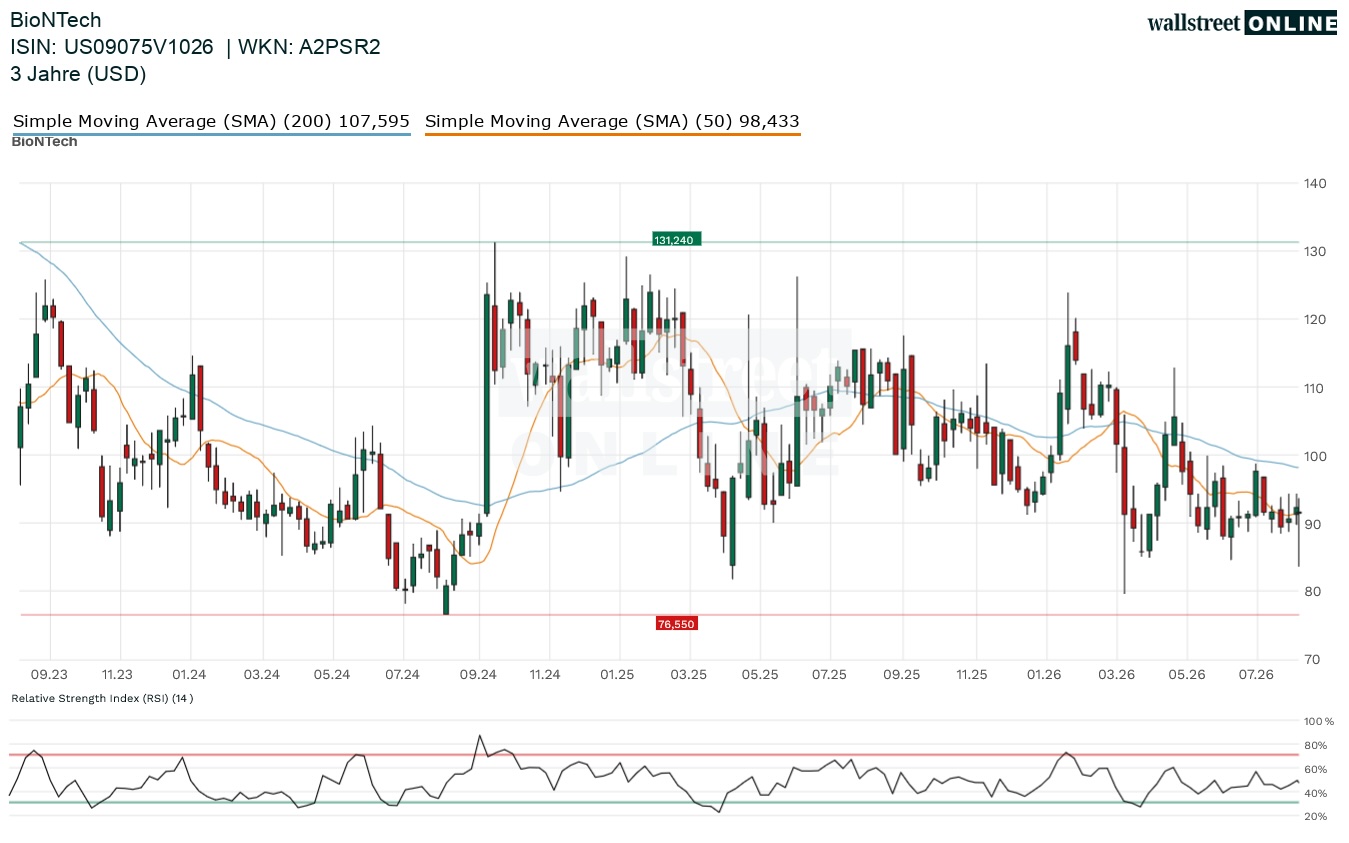Select the 09.25 date axis label
The image size is (1349, 843).
click(901, 675)
